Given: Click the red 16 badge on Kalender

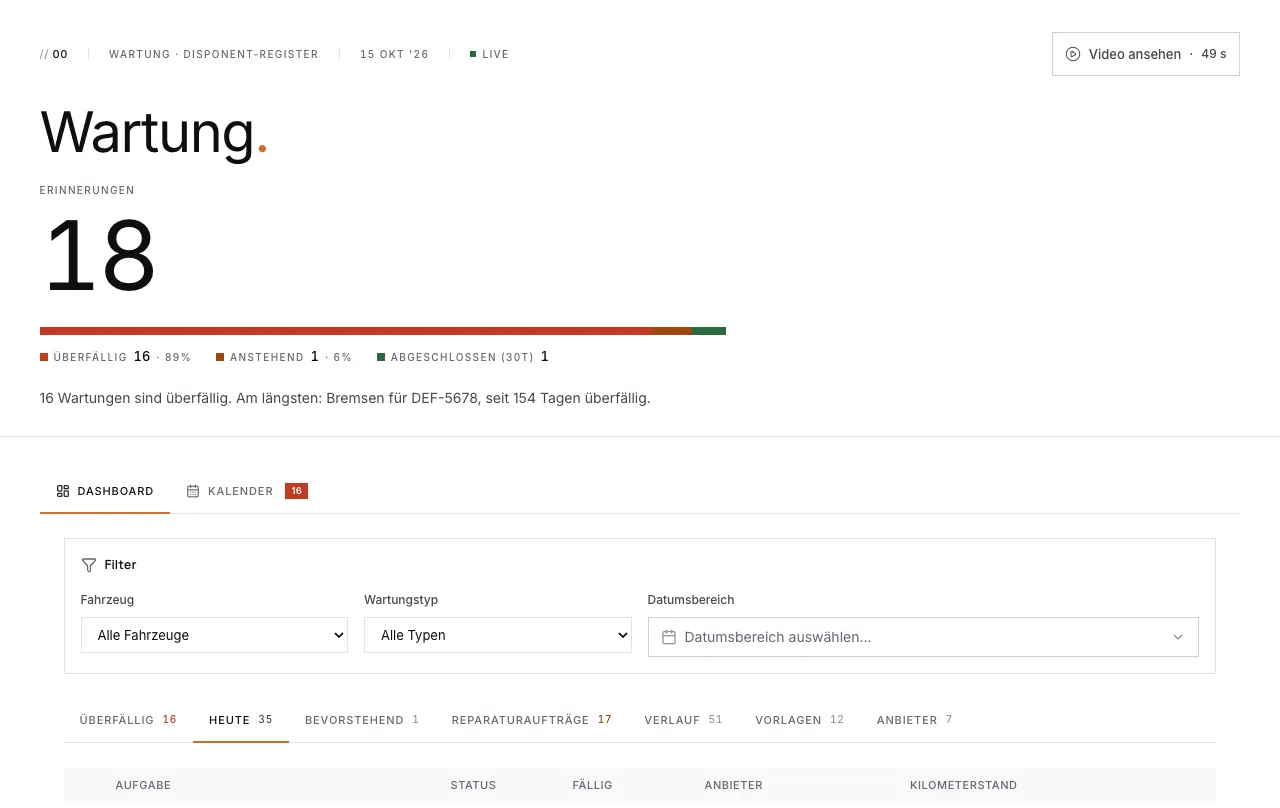Looking at the screenshot, I should point(296,491).
